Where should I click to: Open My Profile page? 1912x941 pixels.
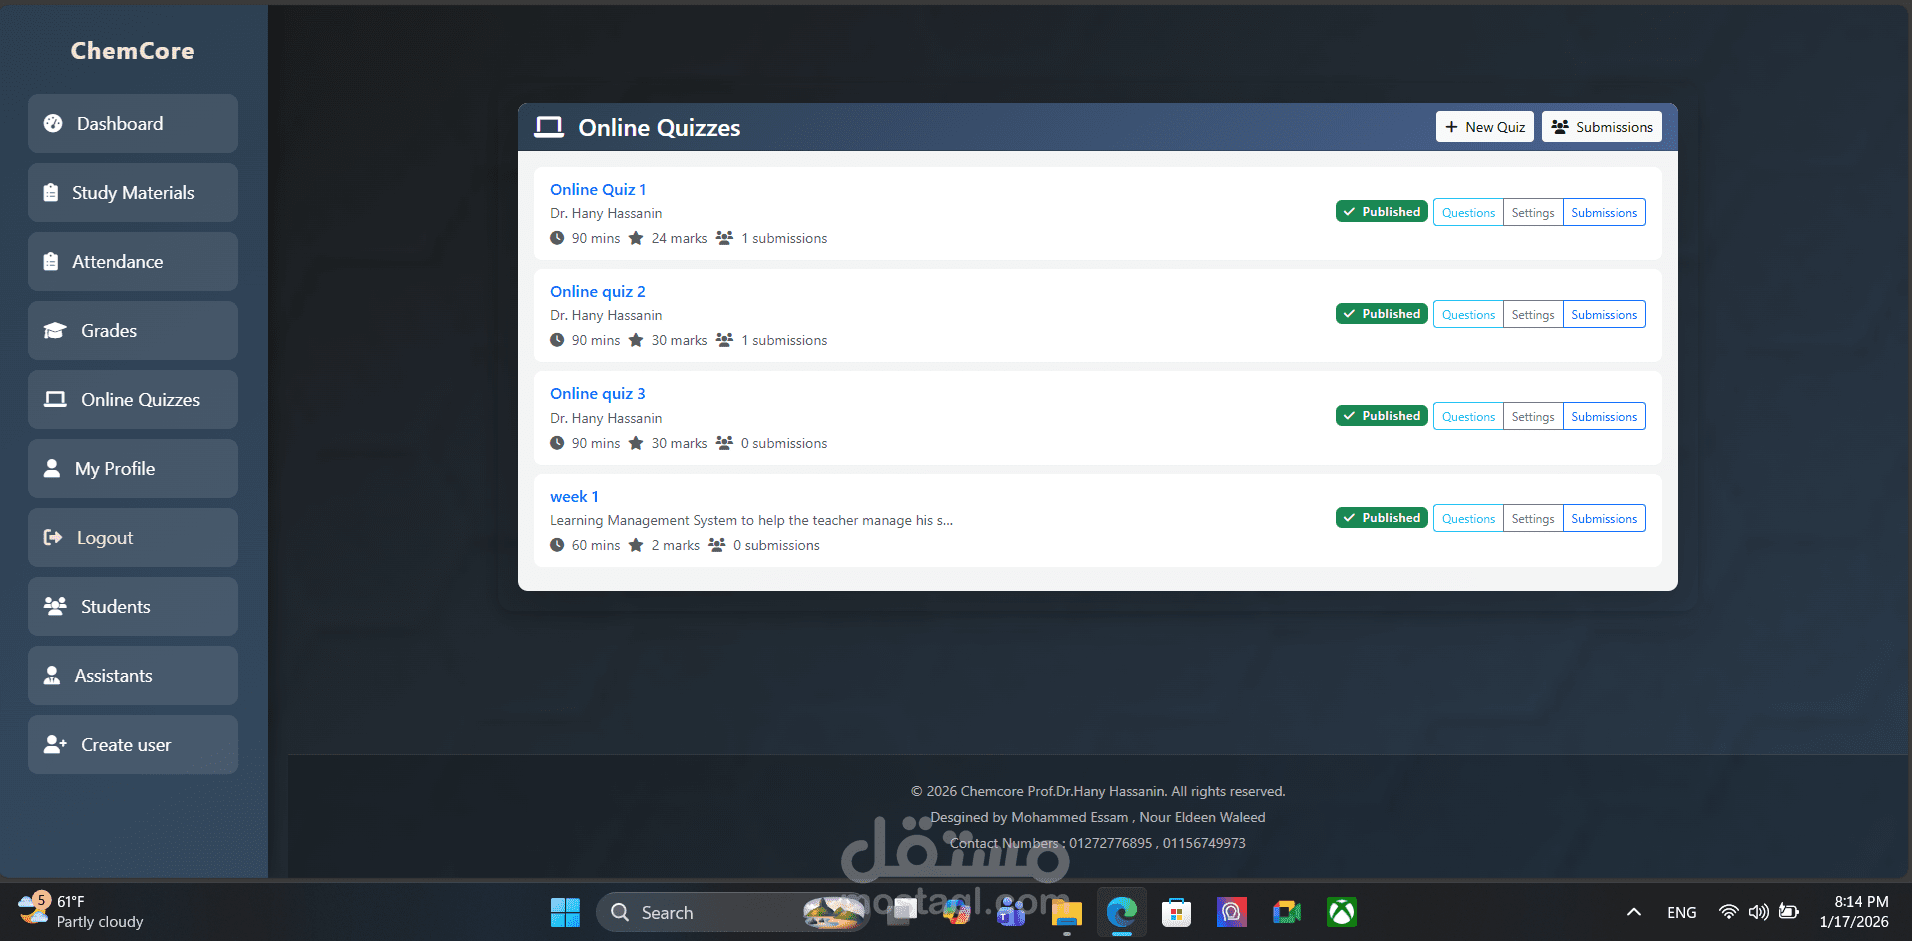point(133,468)
